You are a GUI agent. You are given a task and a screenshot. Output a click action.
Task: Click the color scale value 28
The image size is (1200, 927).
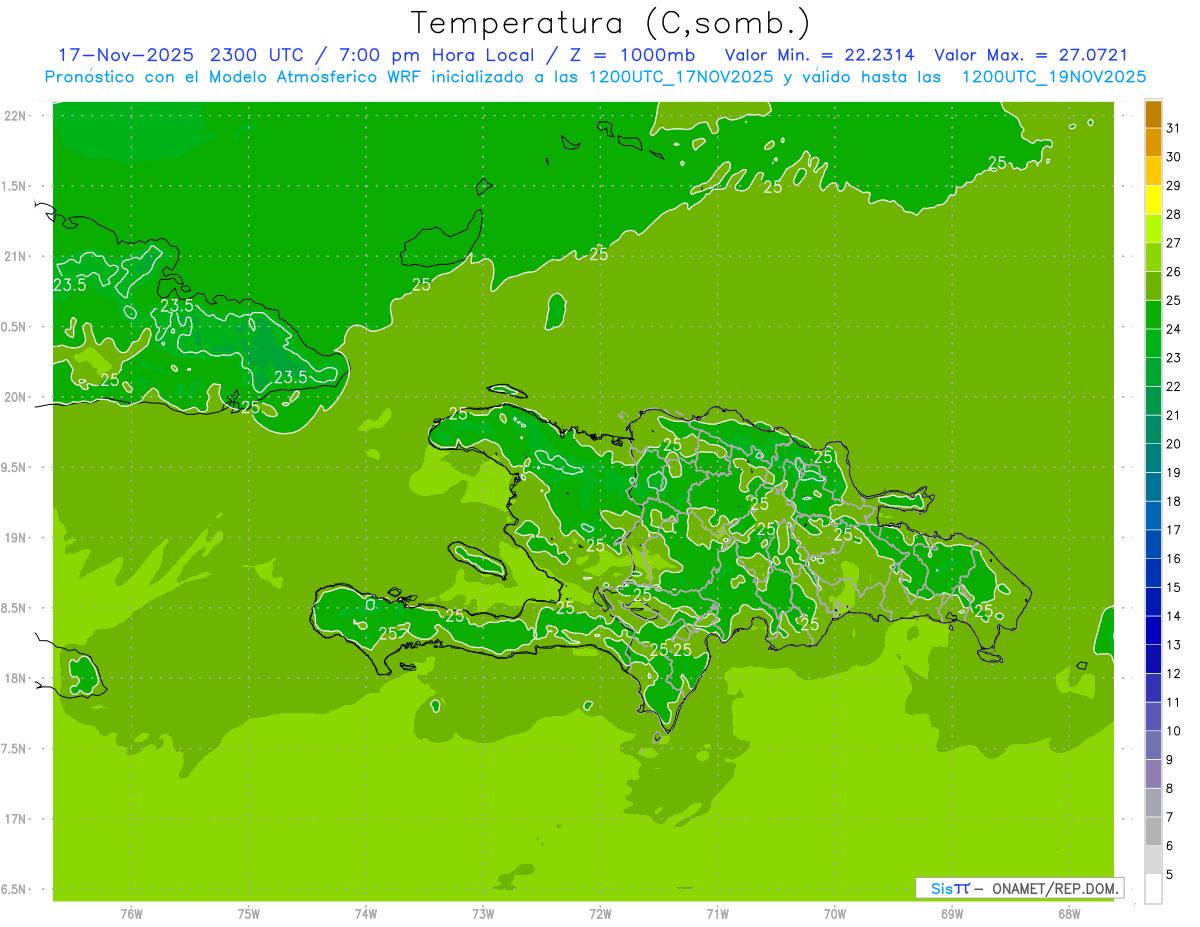[x=1173, y=214]
